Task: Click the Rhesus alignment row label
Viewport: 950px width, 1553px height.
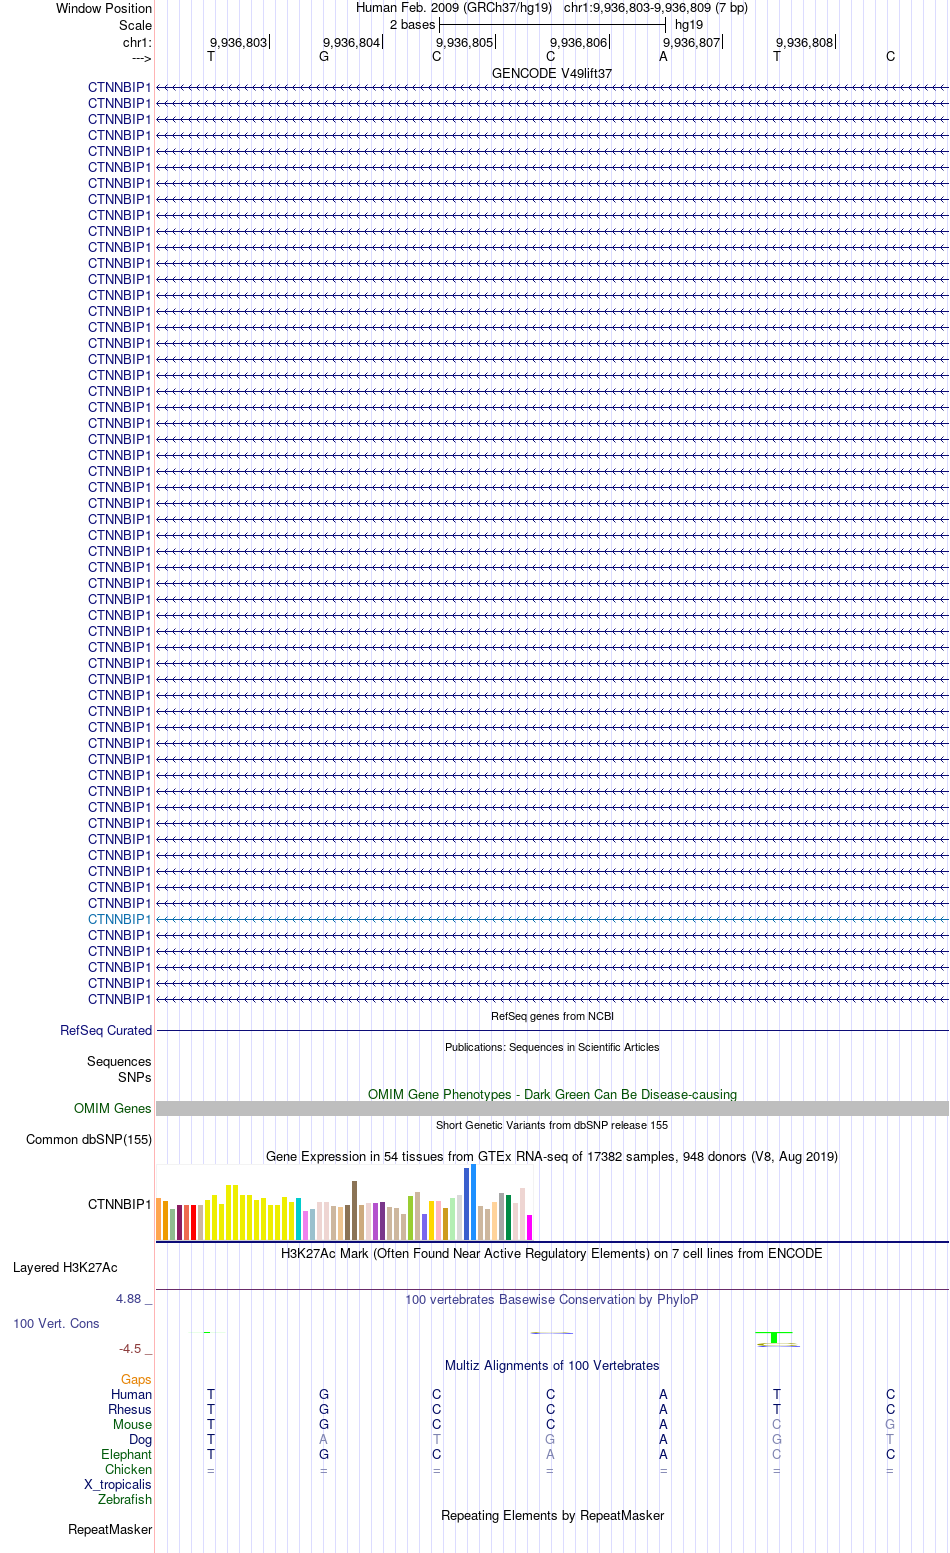Action: tap(130, 1409)
